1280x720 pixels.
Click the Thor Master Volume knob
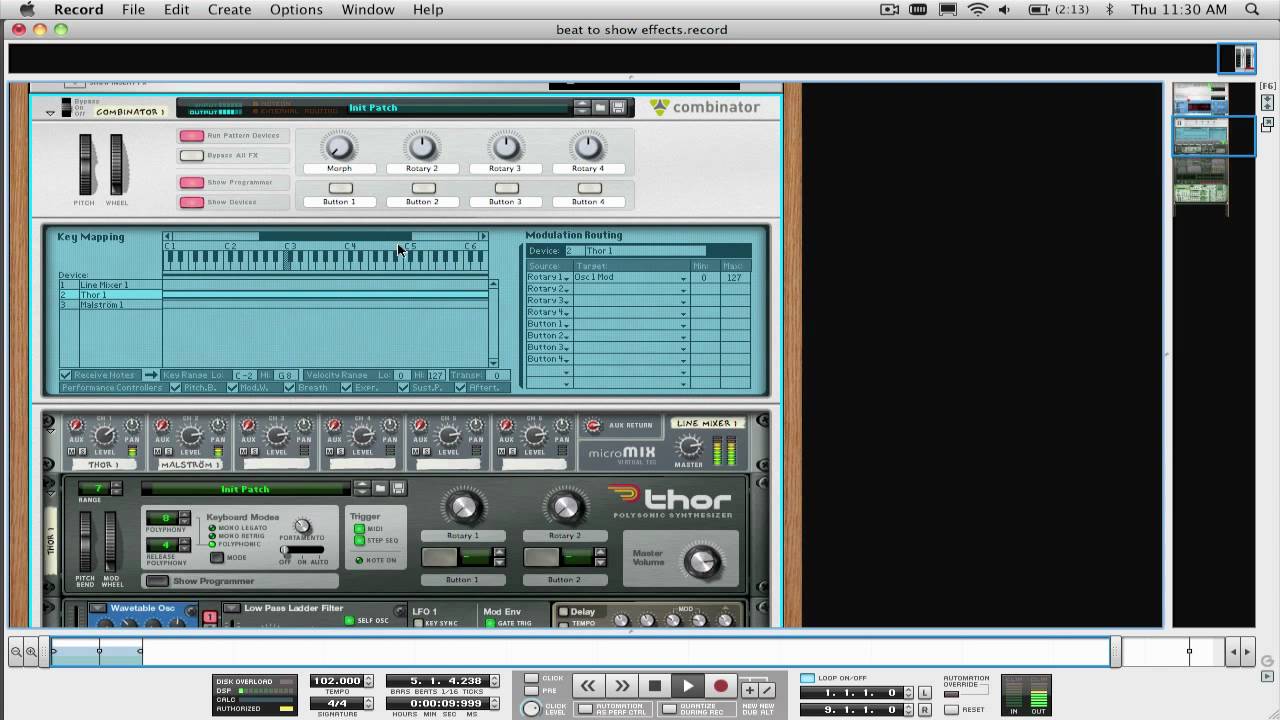(703, 561)
